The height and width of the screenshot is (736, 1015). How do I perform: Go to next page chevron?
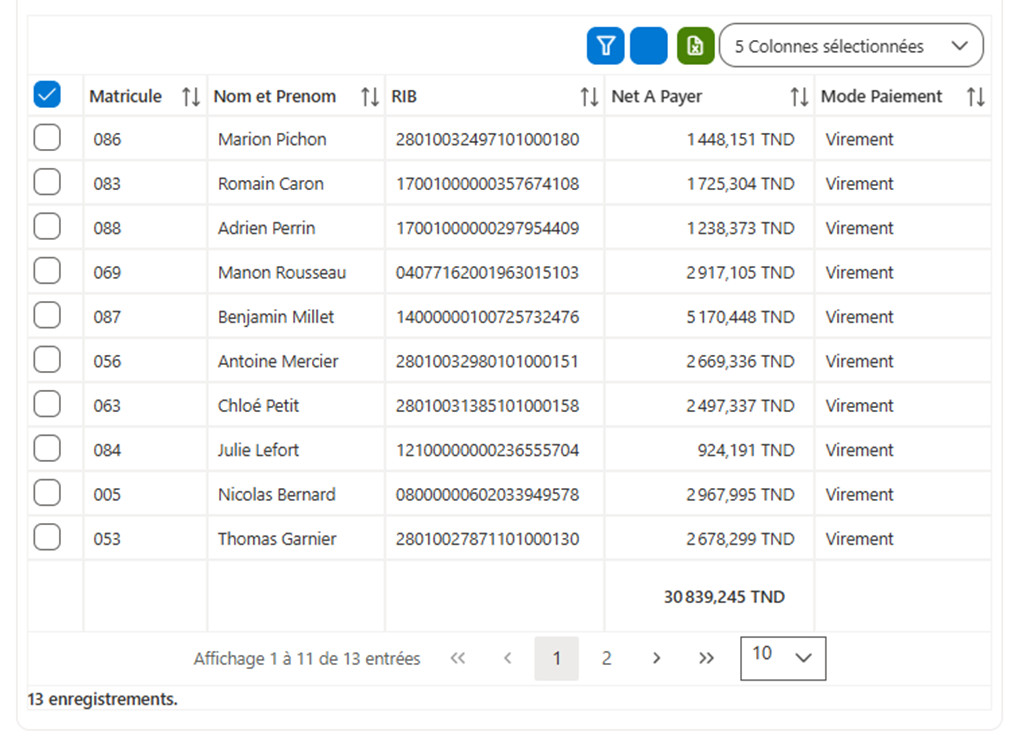[x=656, y=658]
